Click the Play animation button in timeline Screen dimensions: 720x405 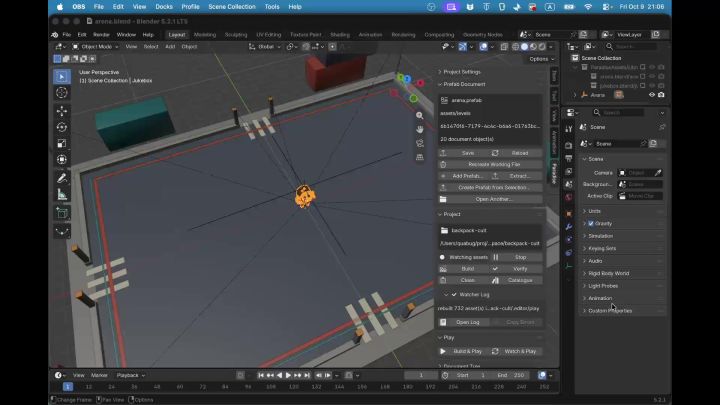tap(288, 376)
